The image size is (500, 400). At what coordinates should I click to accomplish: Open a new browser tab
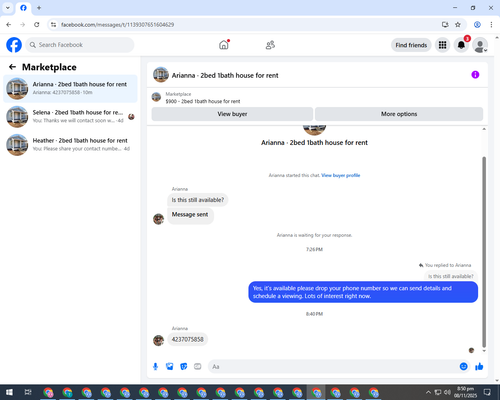point(39,8)
